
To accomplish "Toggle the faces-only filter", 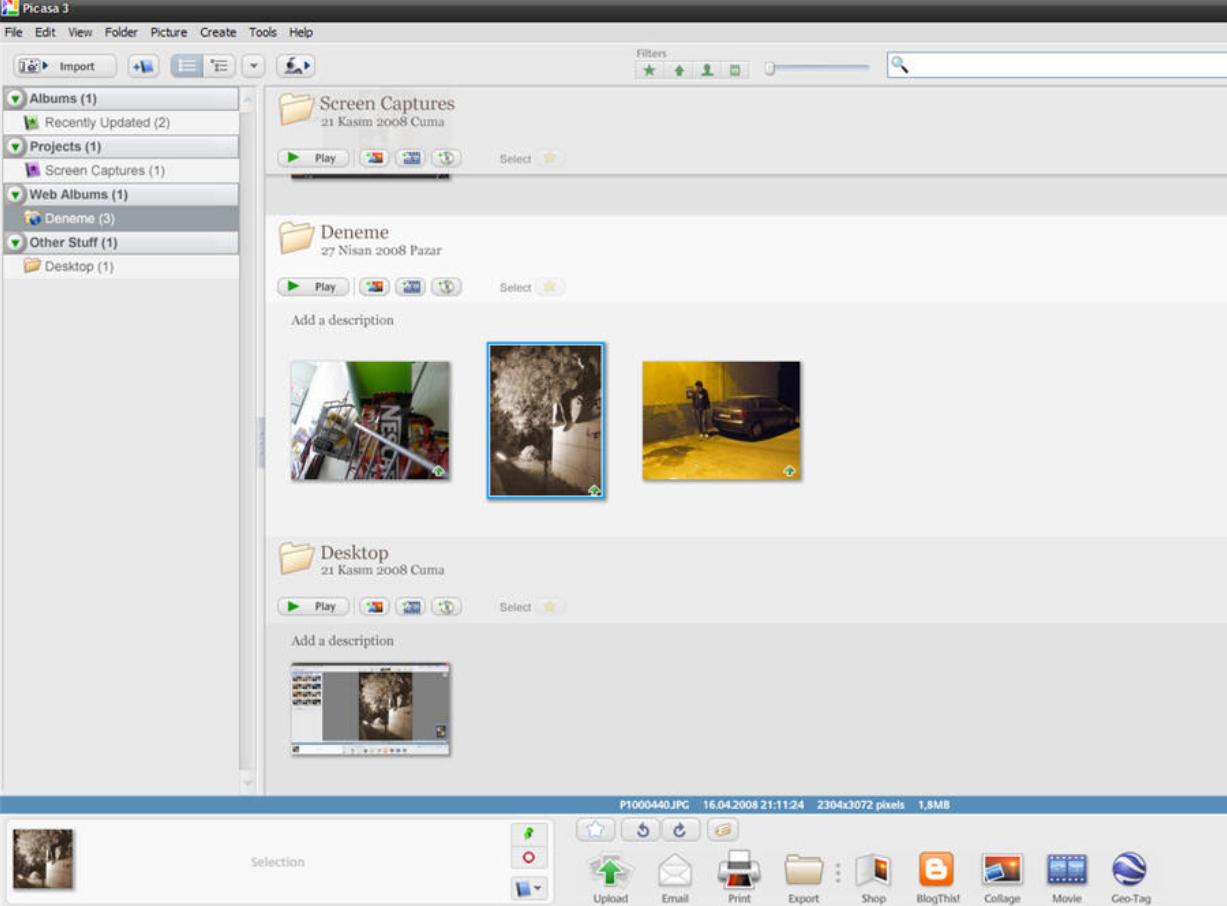I will [x=707, y=70].
